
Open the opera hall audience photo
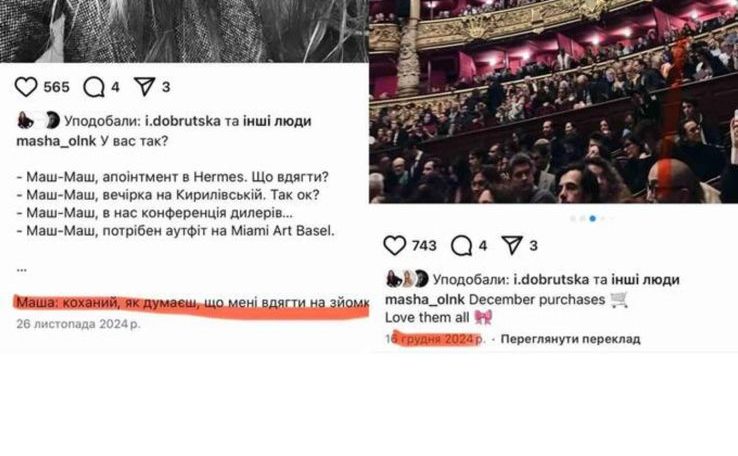coord(554,102)
